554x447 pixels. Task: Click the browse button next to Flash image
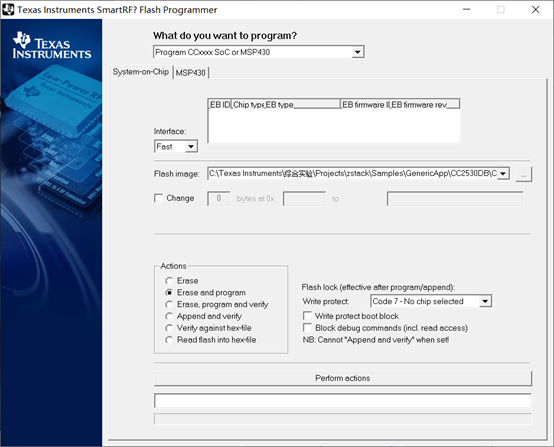pos(523,174)
